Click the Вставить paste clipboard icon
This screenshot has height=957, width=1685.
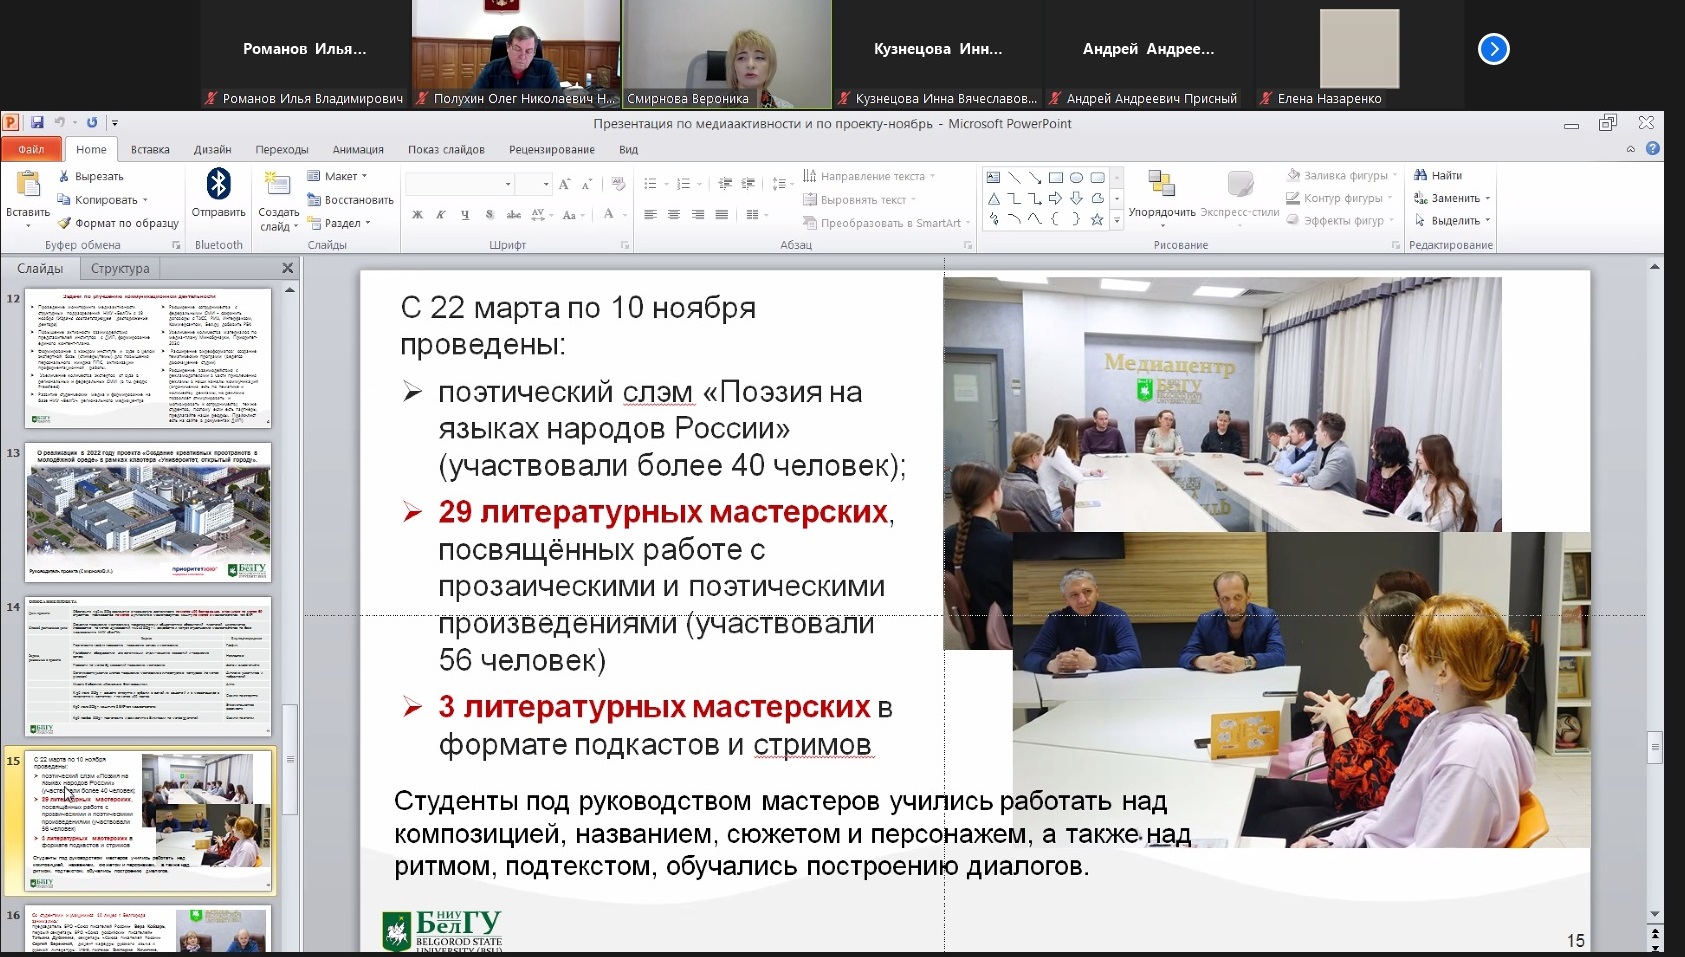tap(28, 186)
